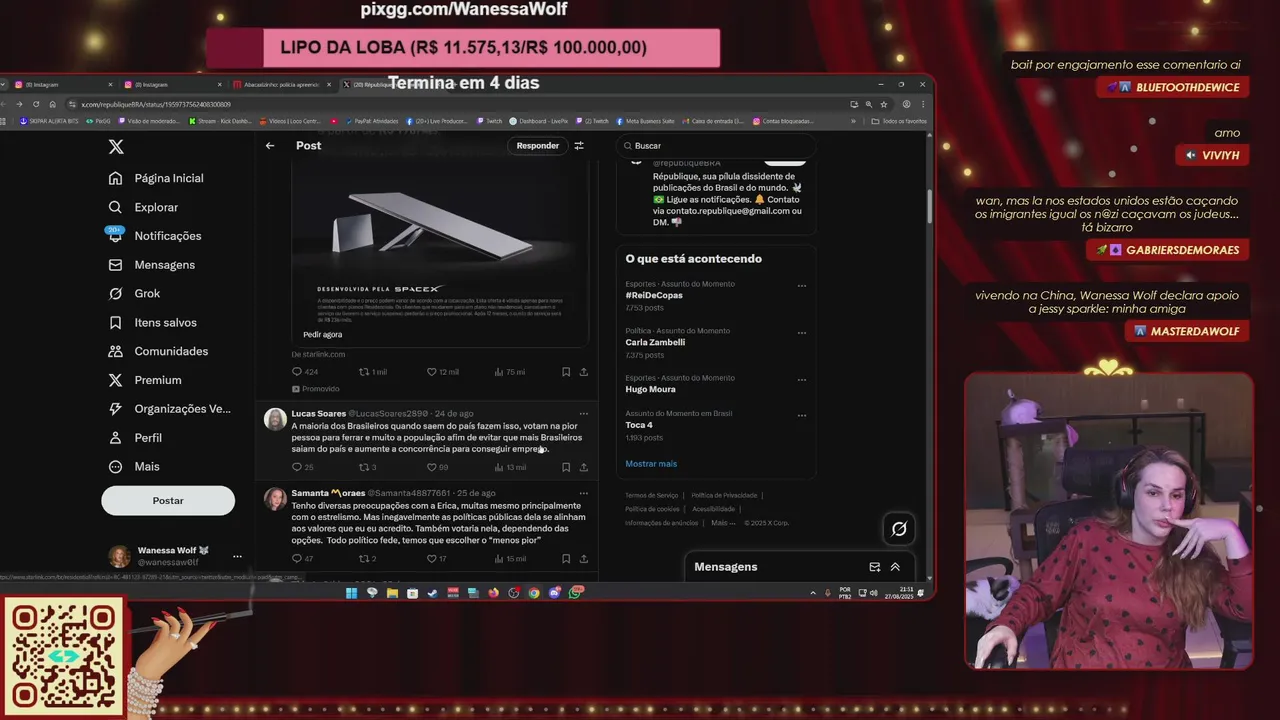This screenshot has width=1280, height=720.
Task: Click Pedir agora on the Starlink ad
Action: coord(323,335)
